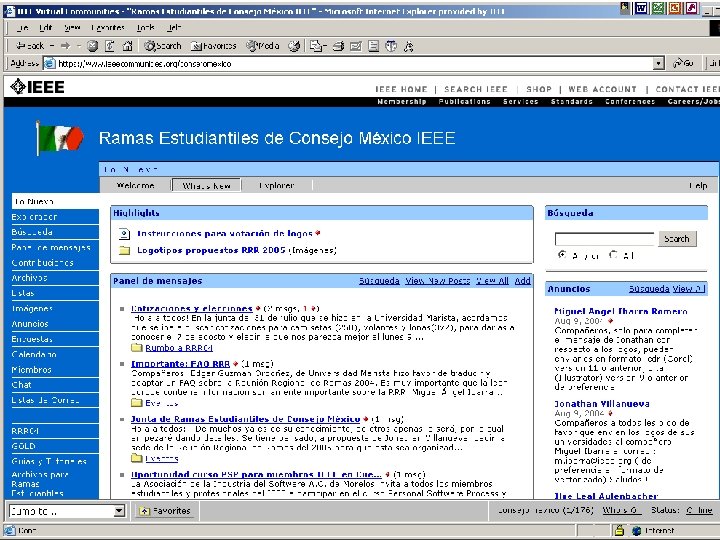The height and width of the screenshot is (540, 720).
Task: Click the document icon beside Instrucciones para votación
Action: tap(124, 234)
